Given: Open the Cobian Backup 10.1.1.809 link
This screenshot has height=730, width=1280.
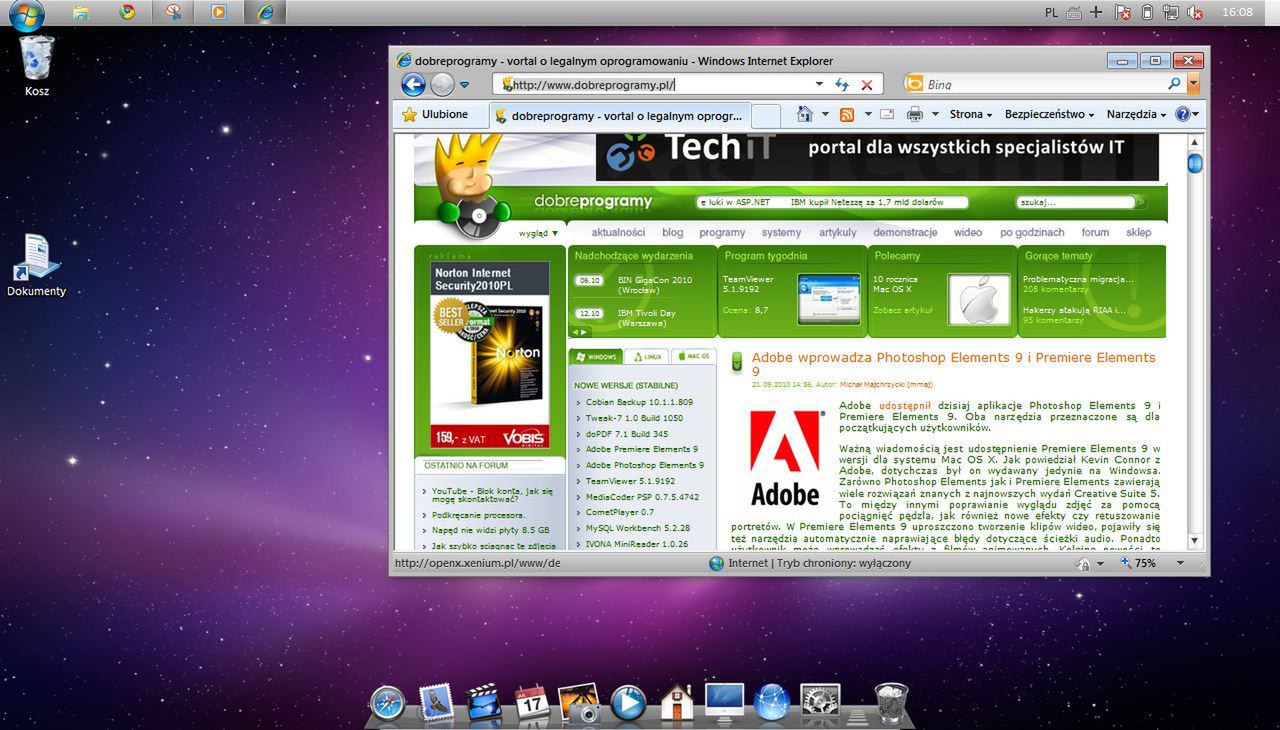Looking at the screenshot, I should 639,402.
